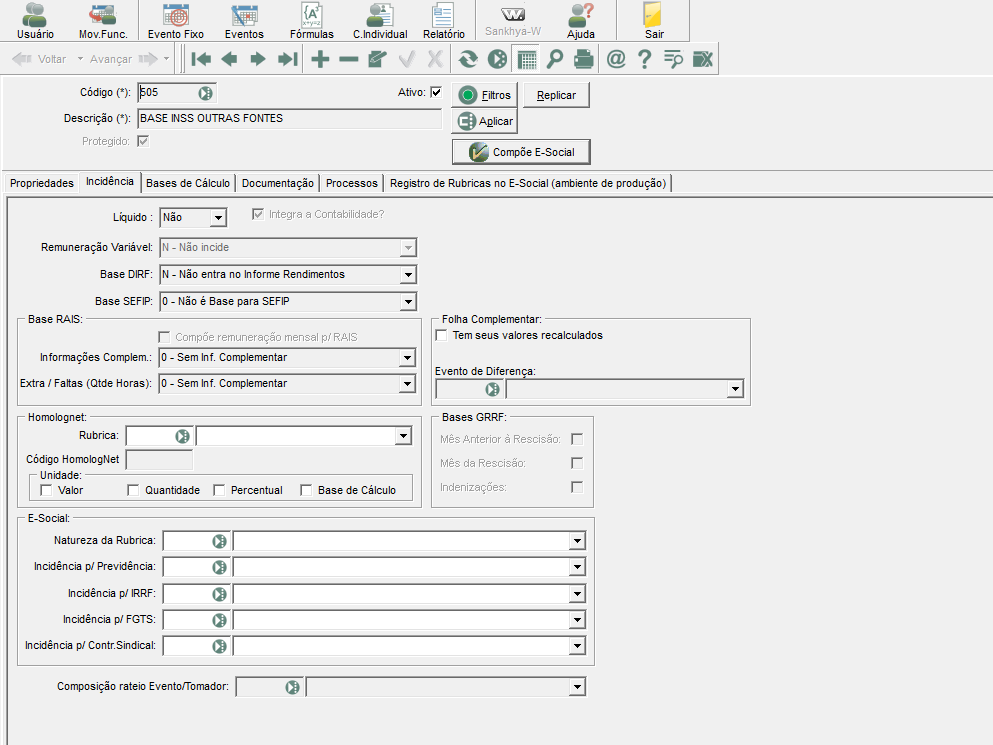Click the export to Excel icon

tap(703, 59)
